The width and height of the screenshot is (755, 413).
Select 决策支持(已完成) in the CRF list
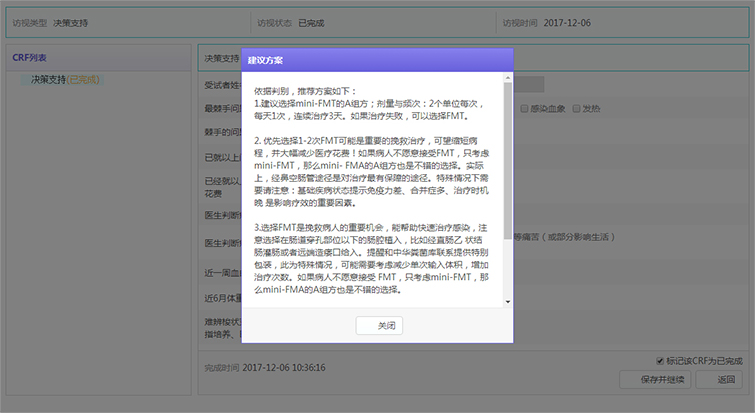tap(65, 79)
